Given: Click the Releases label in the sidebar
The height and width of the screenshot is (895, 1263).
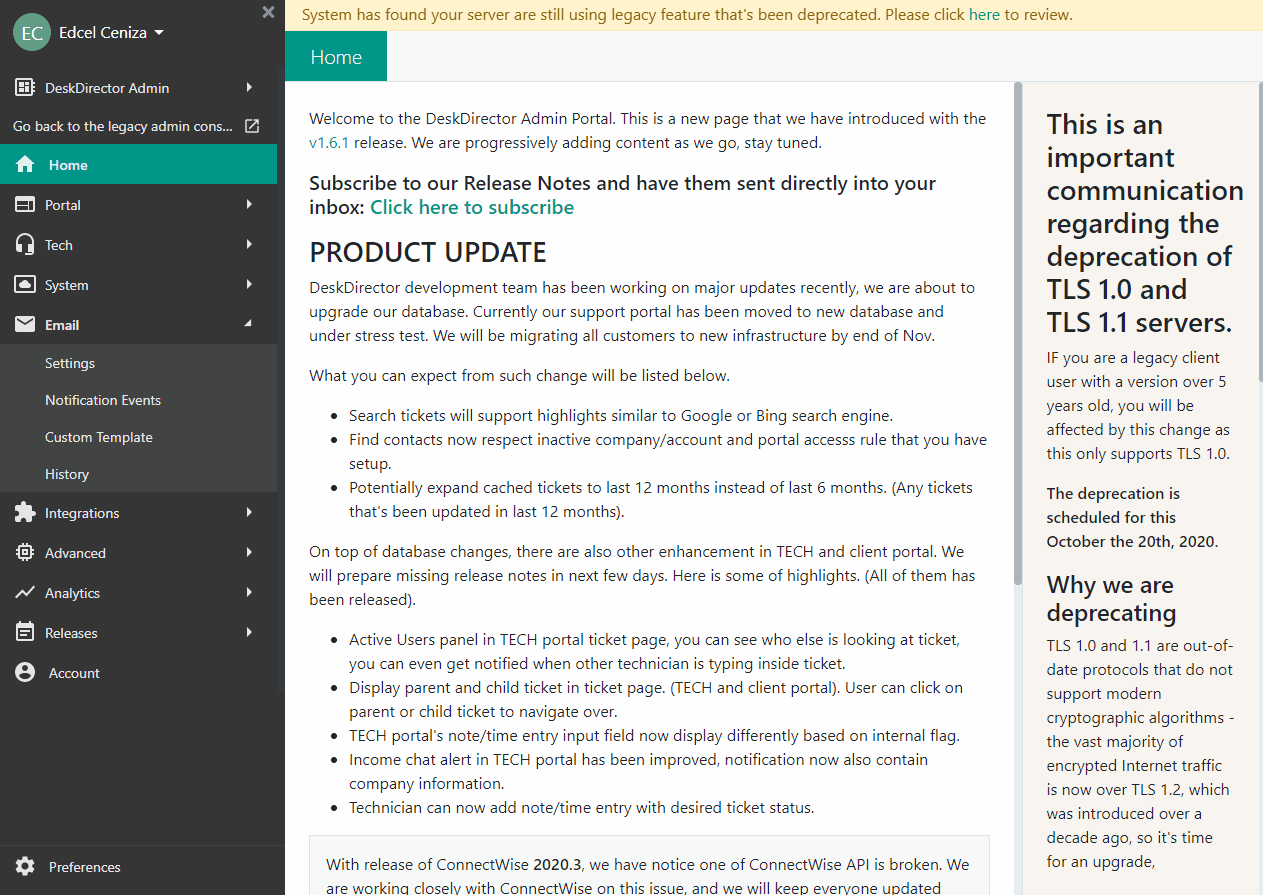Looking at the screenshot, I should point(71,633).
